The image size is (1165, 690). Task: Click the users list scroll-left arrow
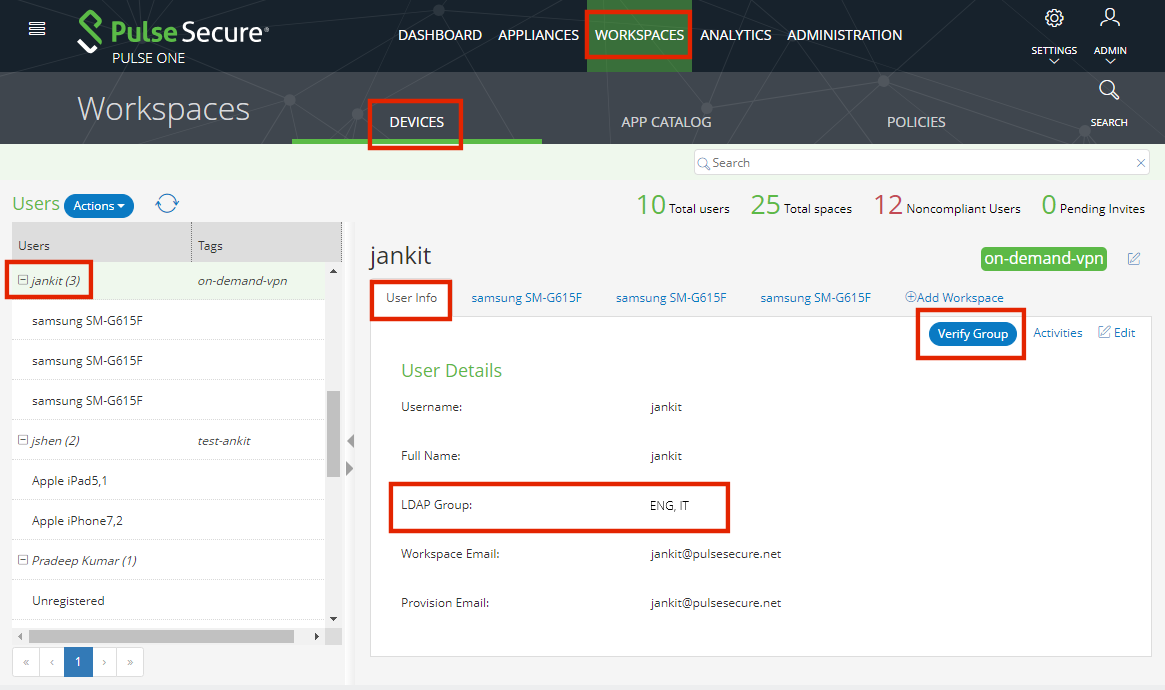[x=20, y=637]
